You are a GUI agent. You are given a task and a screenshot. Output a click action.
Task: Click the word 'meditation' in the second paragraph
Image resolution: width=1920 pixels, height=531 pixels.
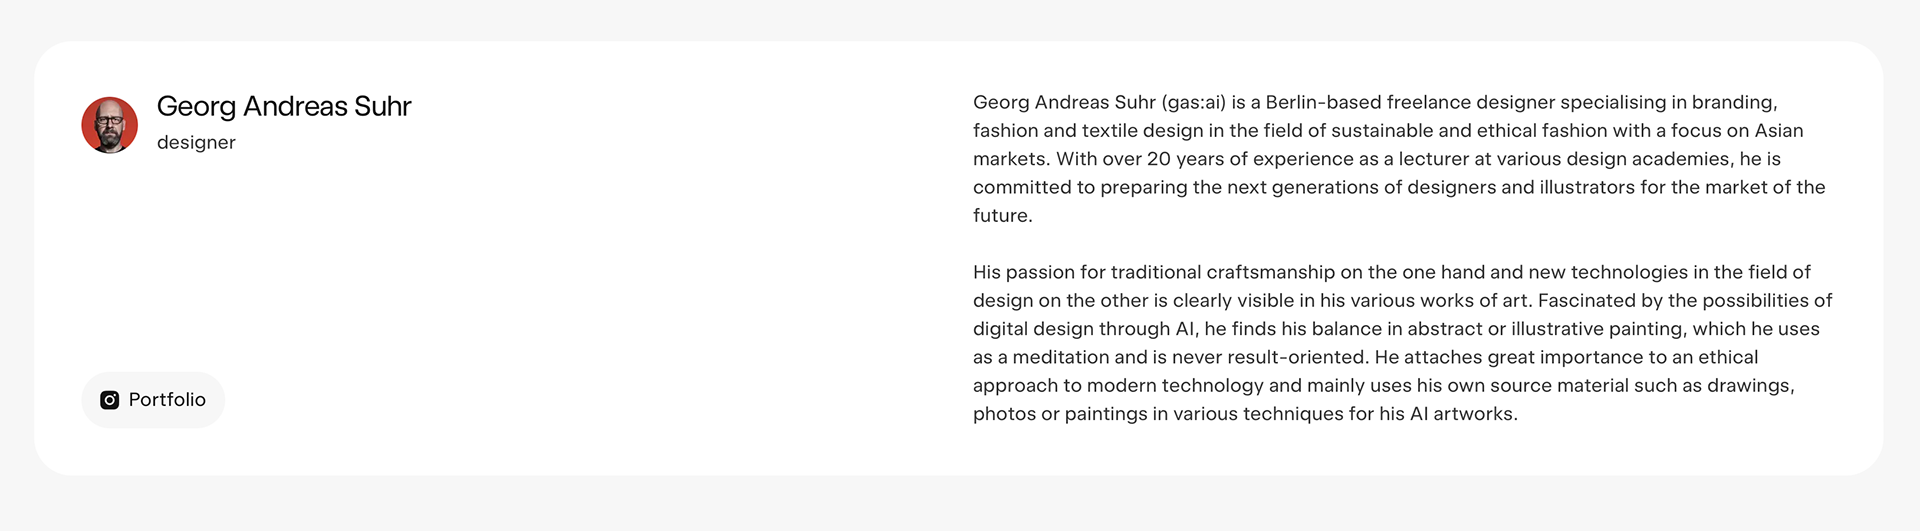1060,357
